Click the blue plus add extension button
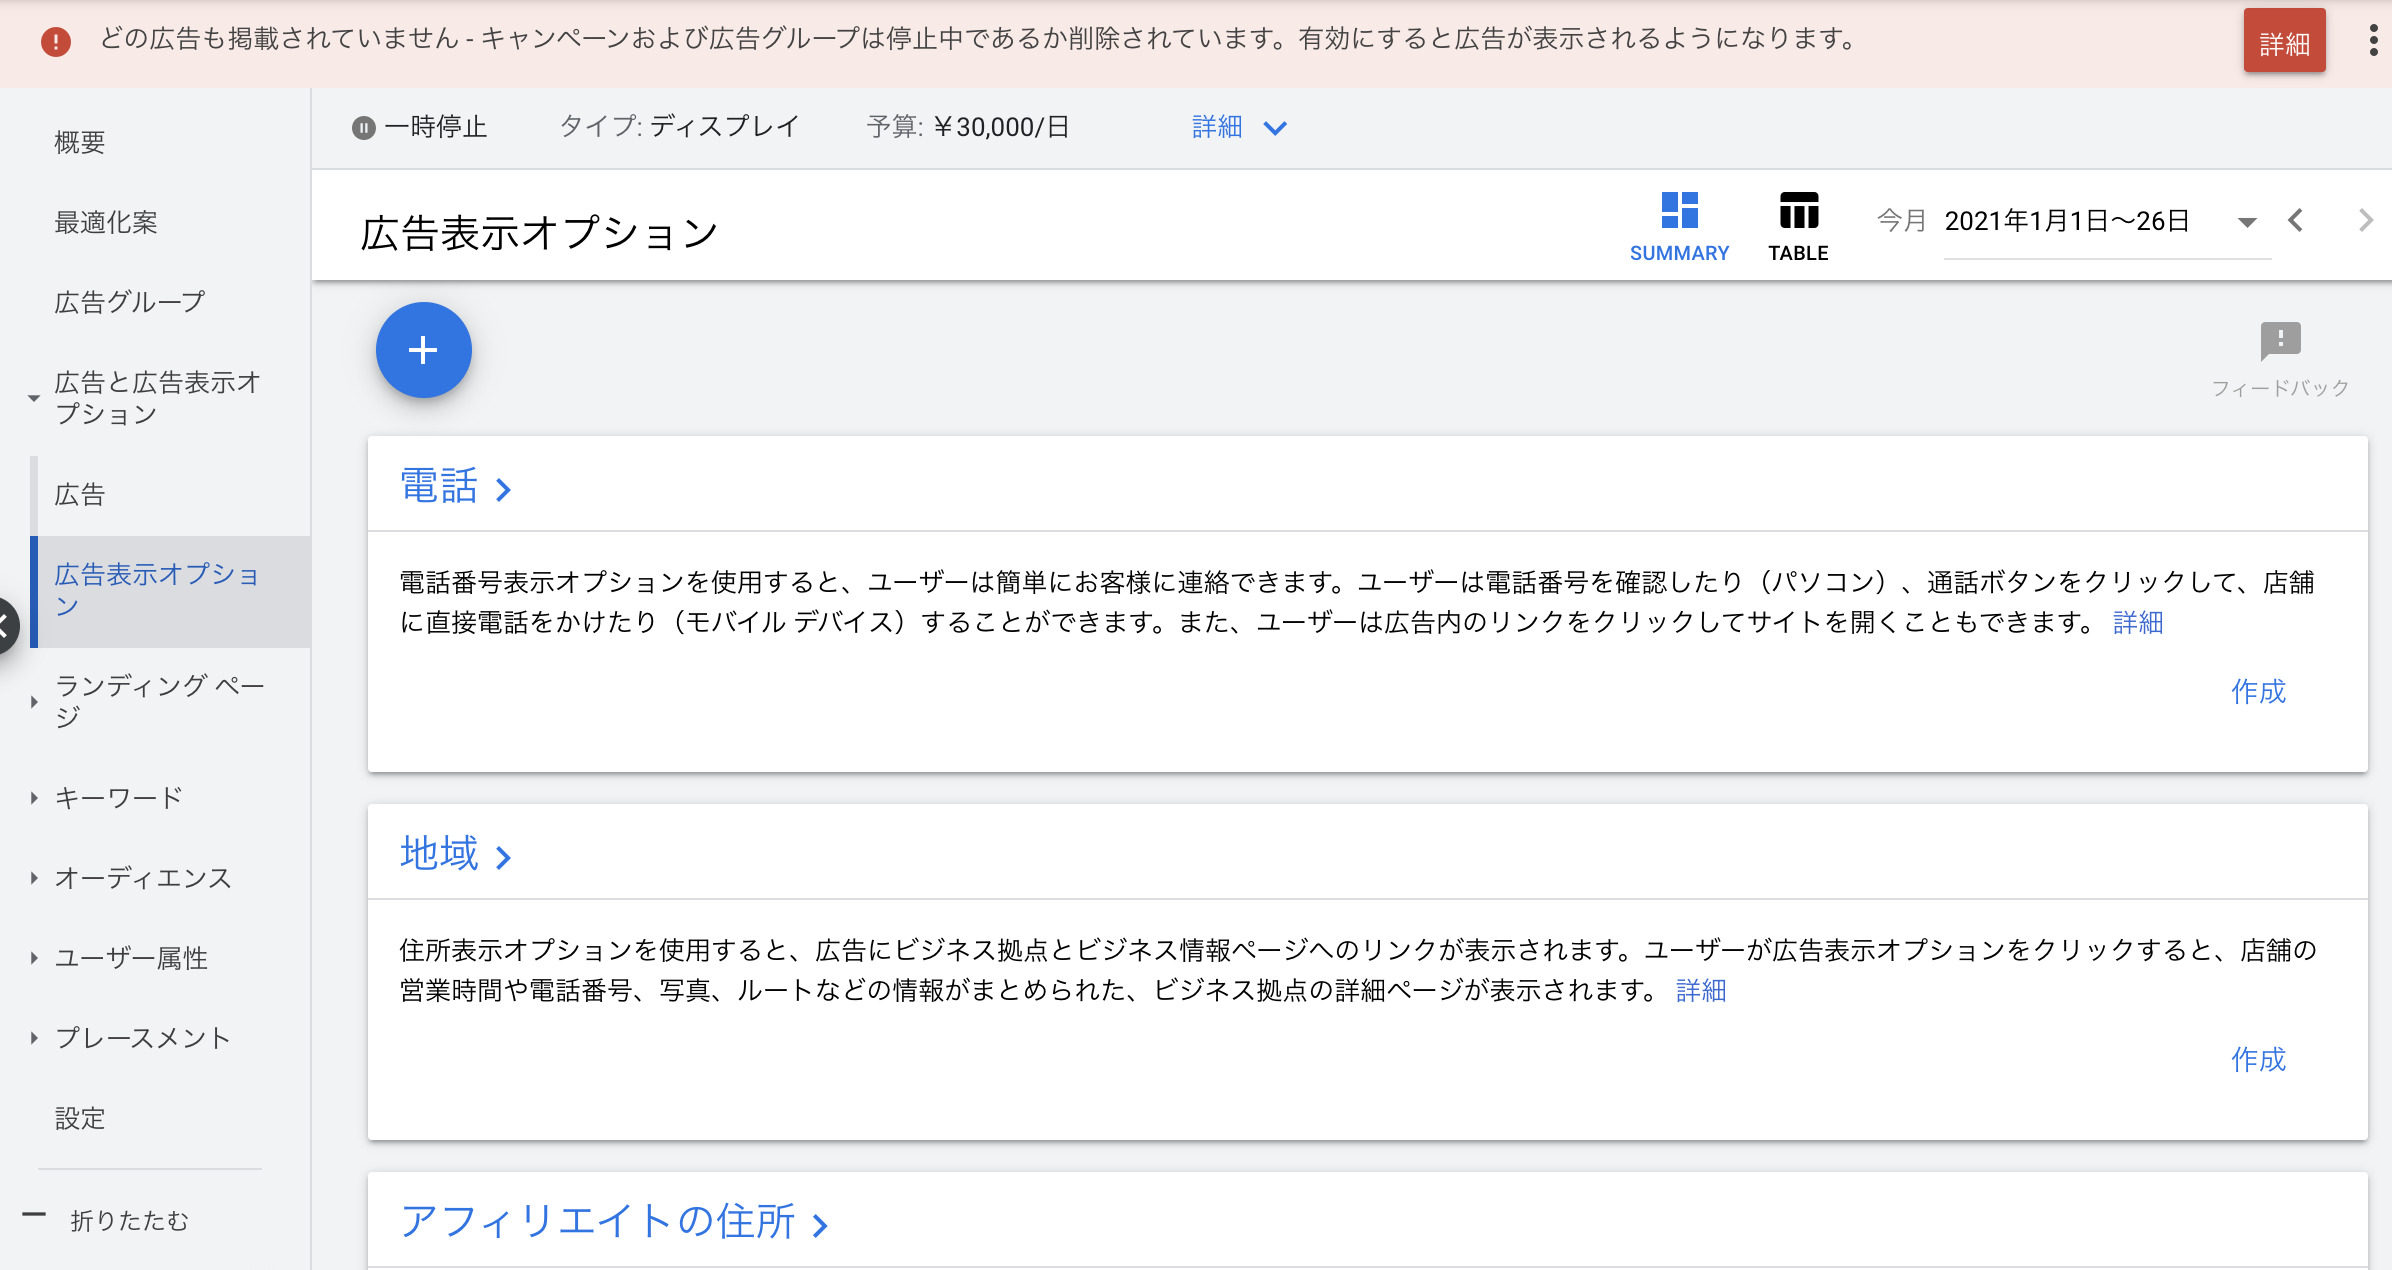 tap(423, 350)
